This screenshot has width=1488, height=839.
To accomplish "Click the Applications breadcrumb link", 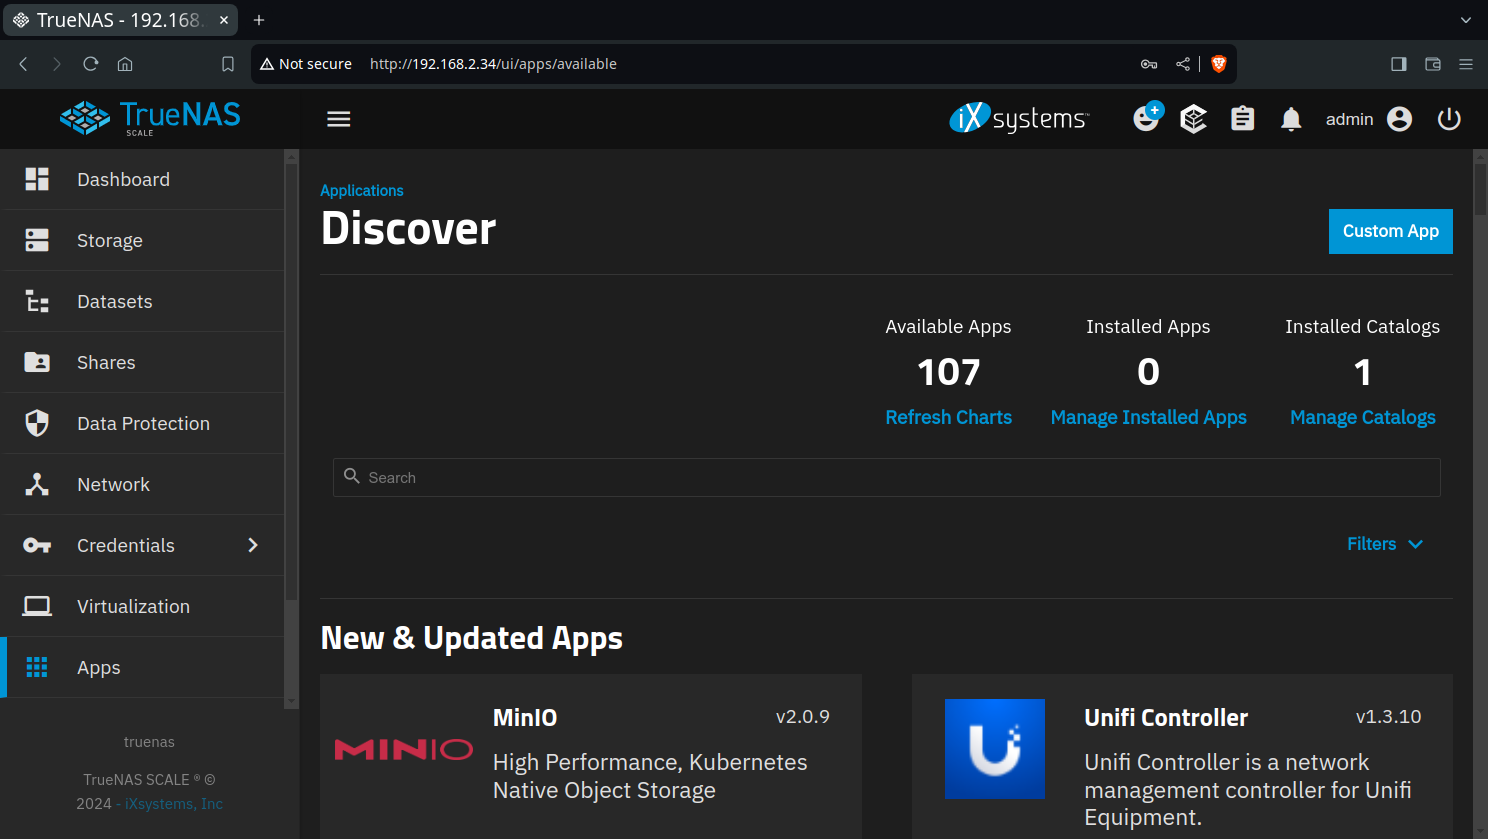I will tap(362, 190).
